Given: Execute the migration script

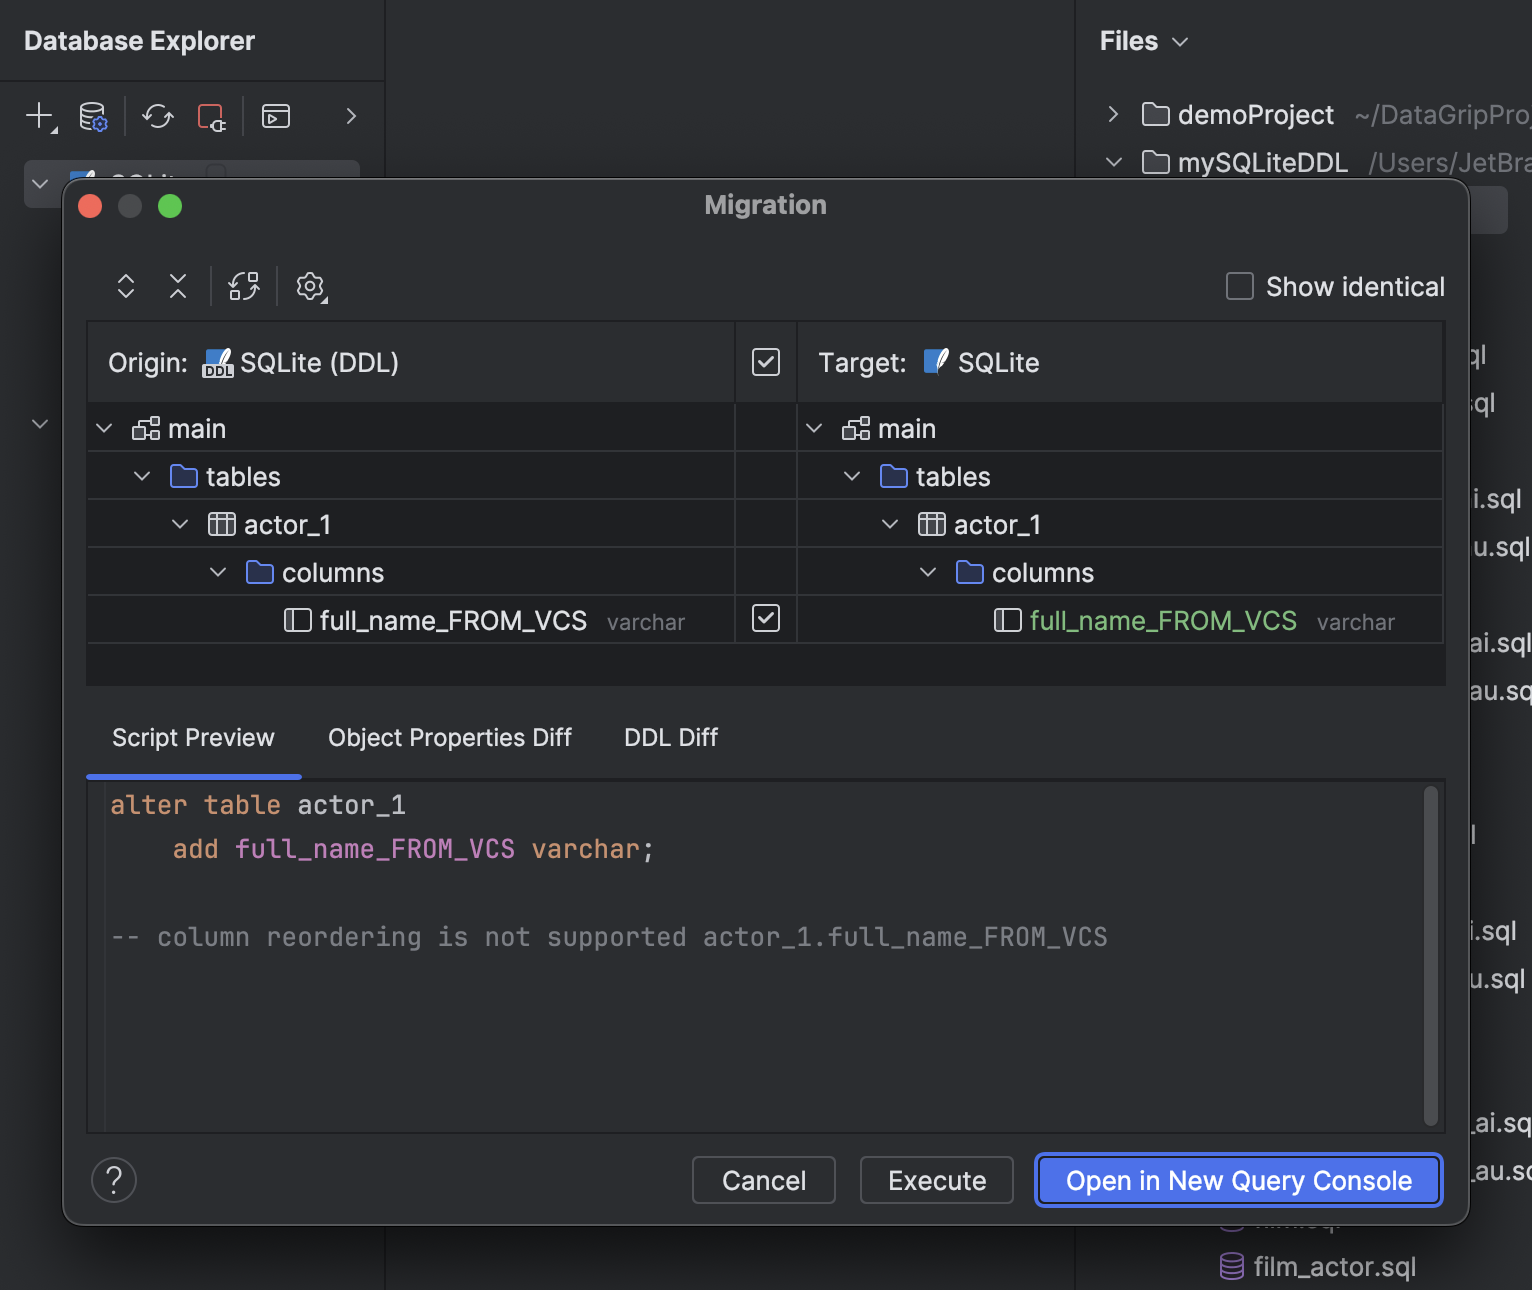Looking at the screenshot, I should [x=936, y=1180].
